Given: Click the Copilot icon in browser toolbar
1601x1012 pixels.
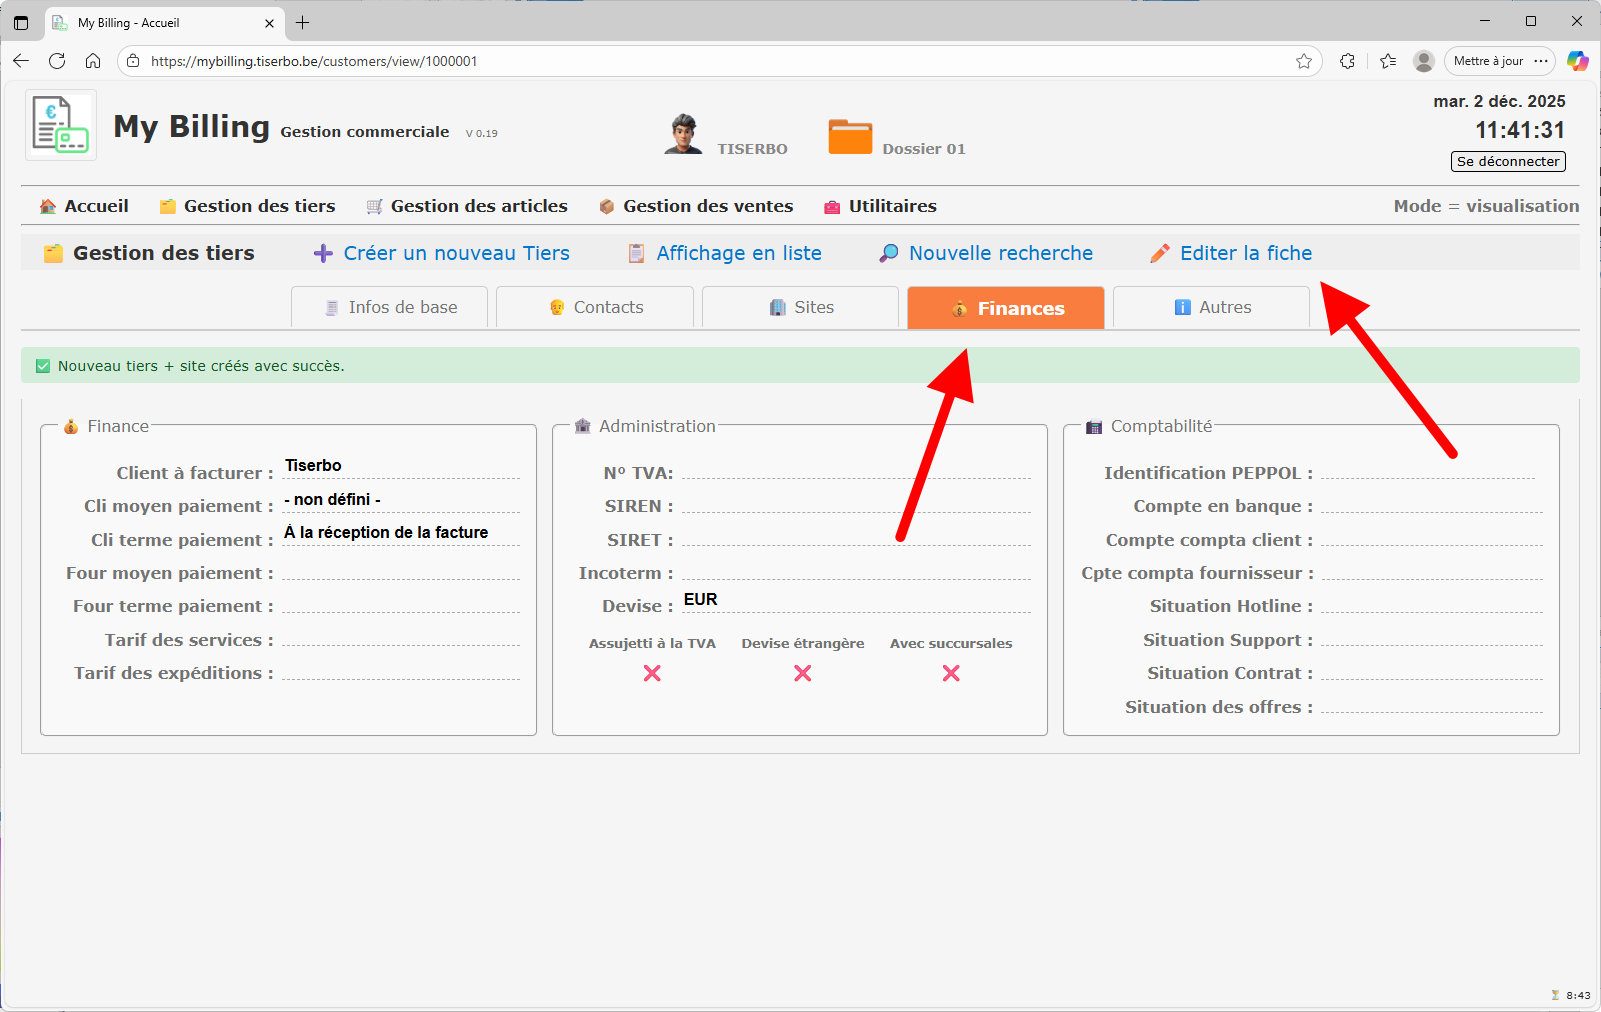Looking at the screenshot, I should point(1577,61).
